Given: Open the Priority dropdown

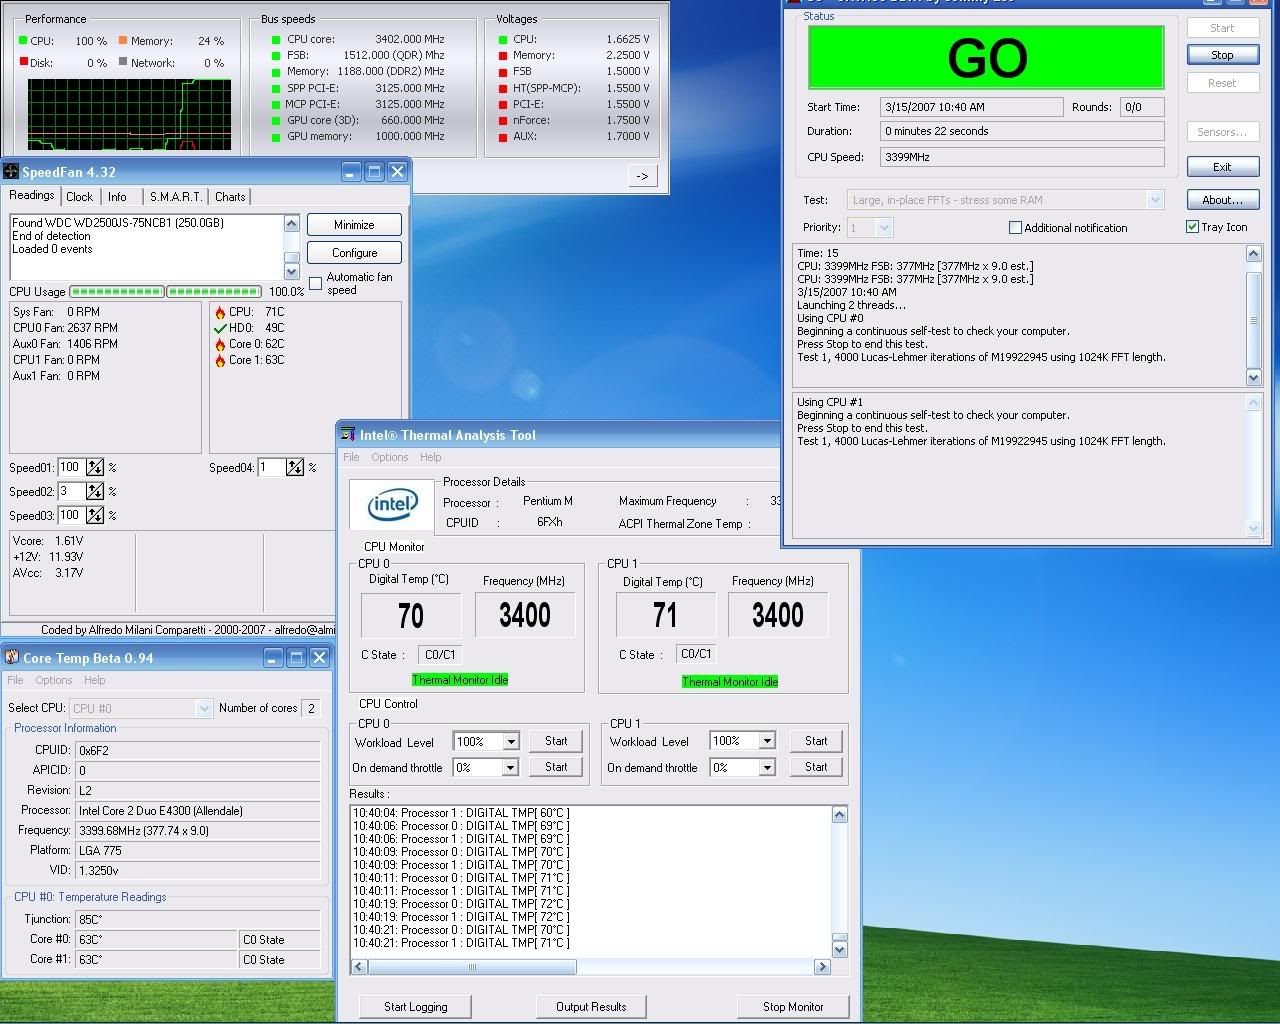Looking at the screenshot, I should click(x=884, y=228).
